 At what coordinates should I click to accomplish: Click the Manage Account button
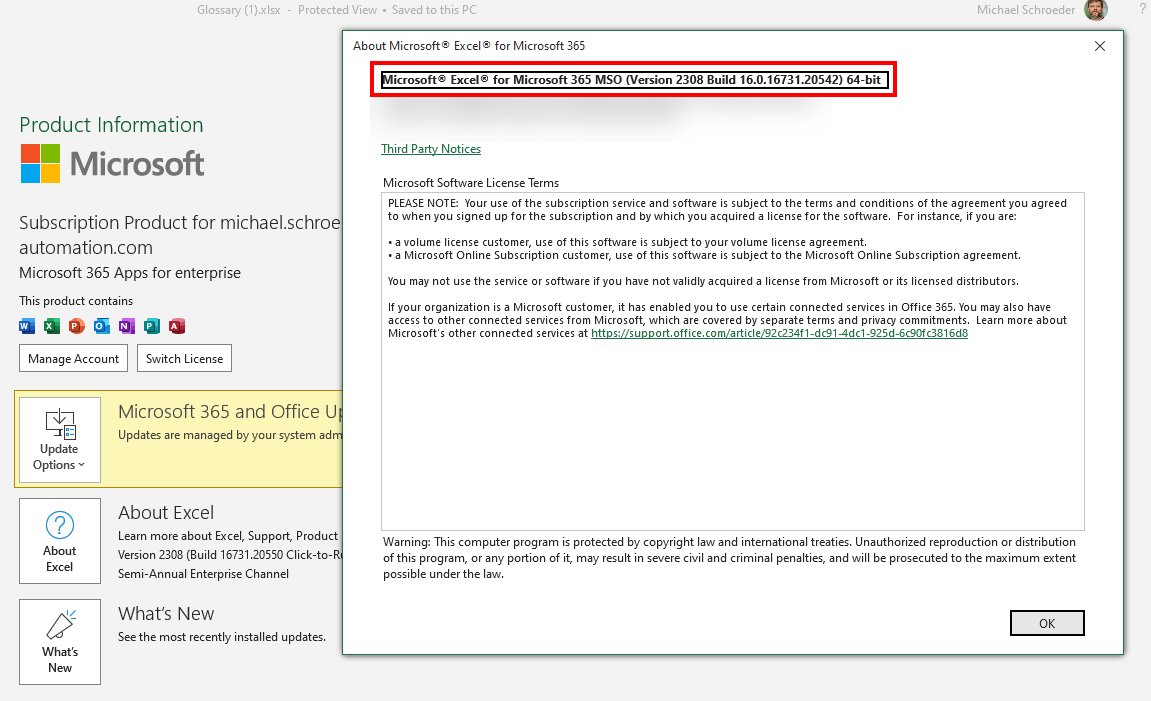click(x=73, y=358)
